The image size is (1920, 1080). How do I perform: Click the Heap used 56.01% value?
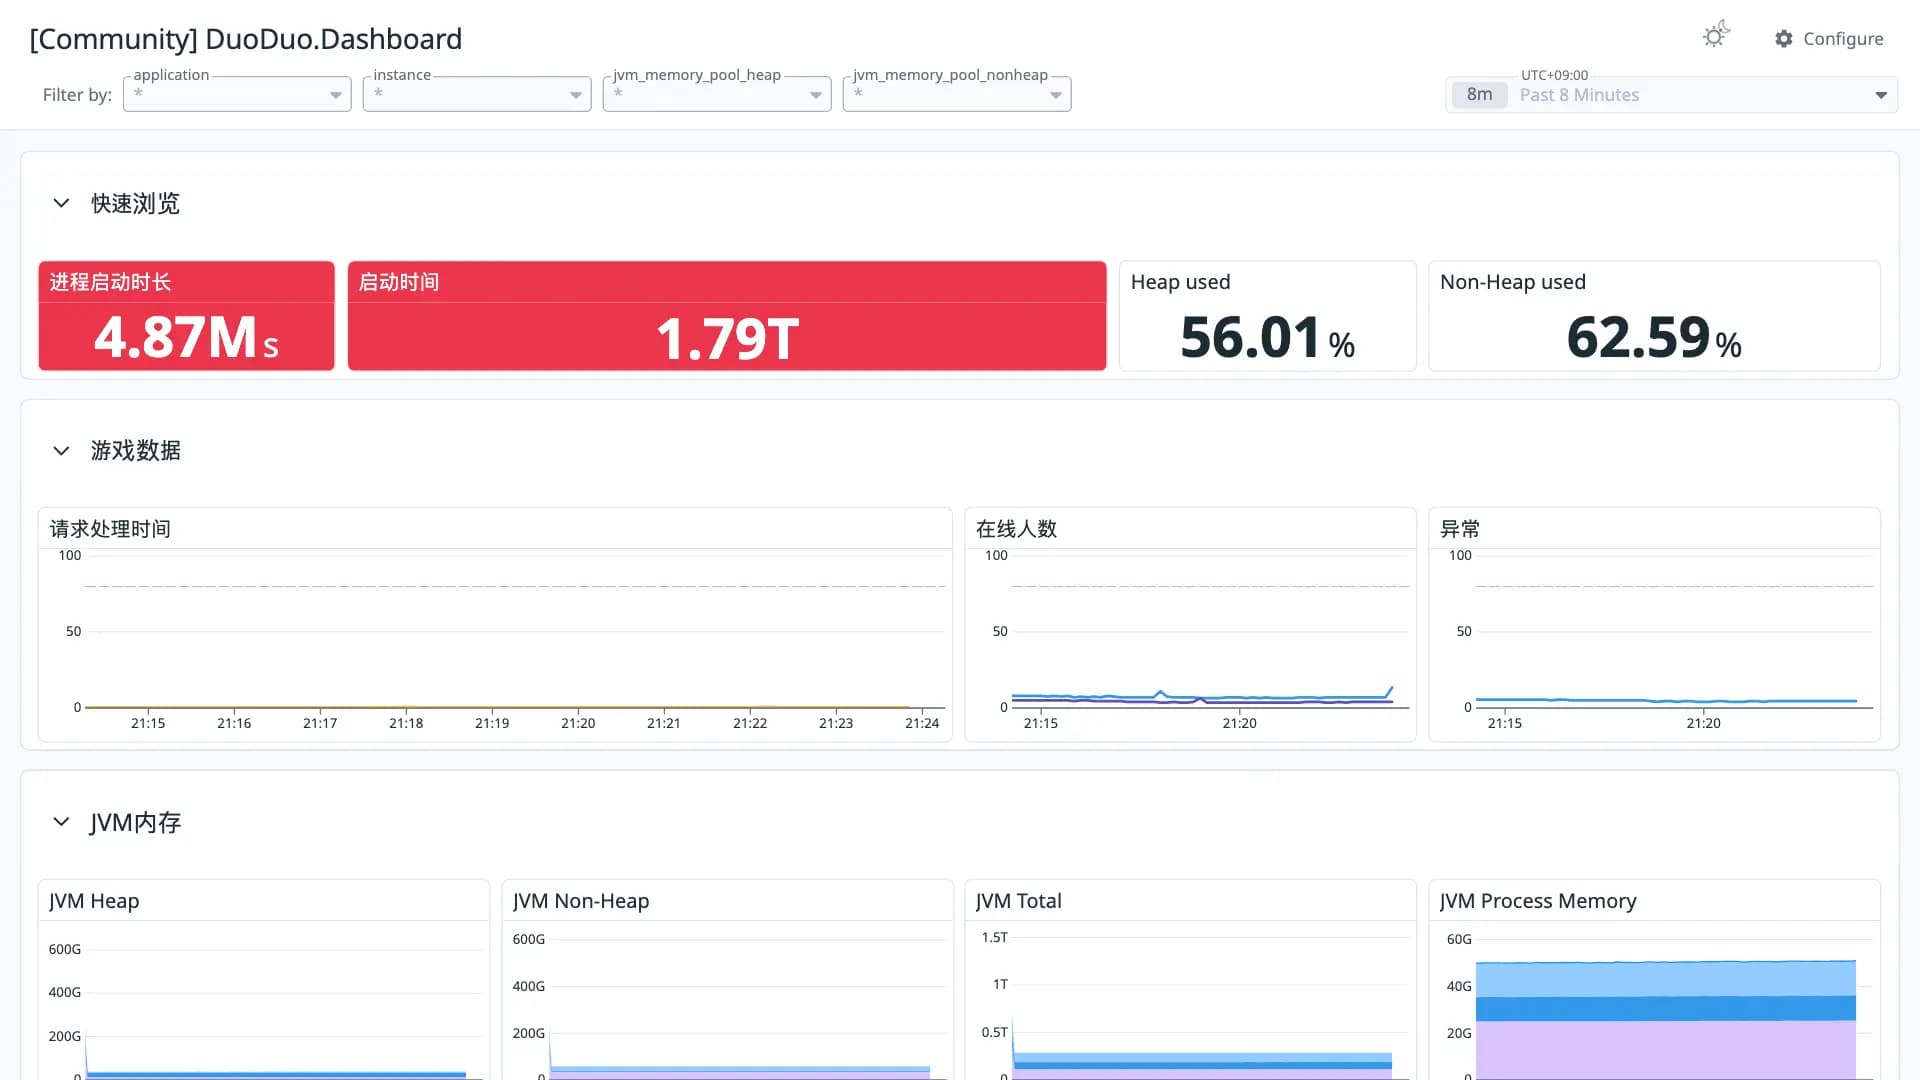(x=1267, y=338)
